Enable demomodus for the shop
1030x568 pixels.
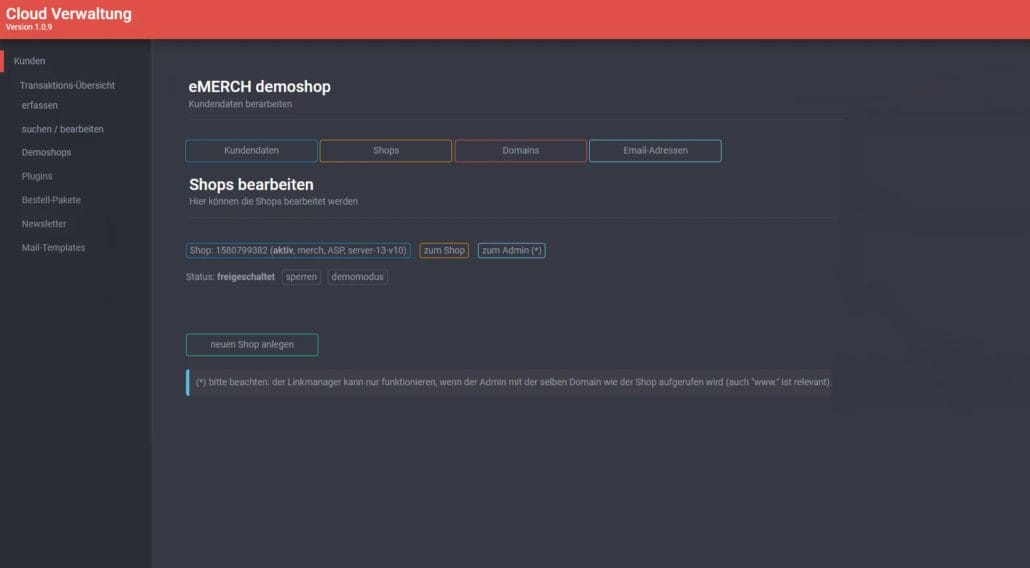pyautogui.click(x=357, y=277)
